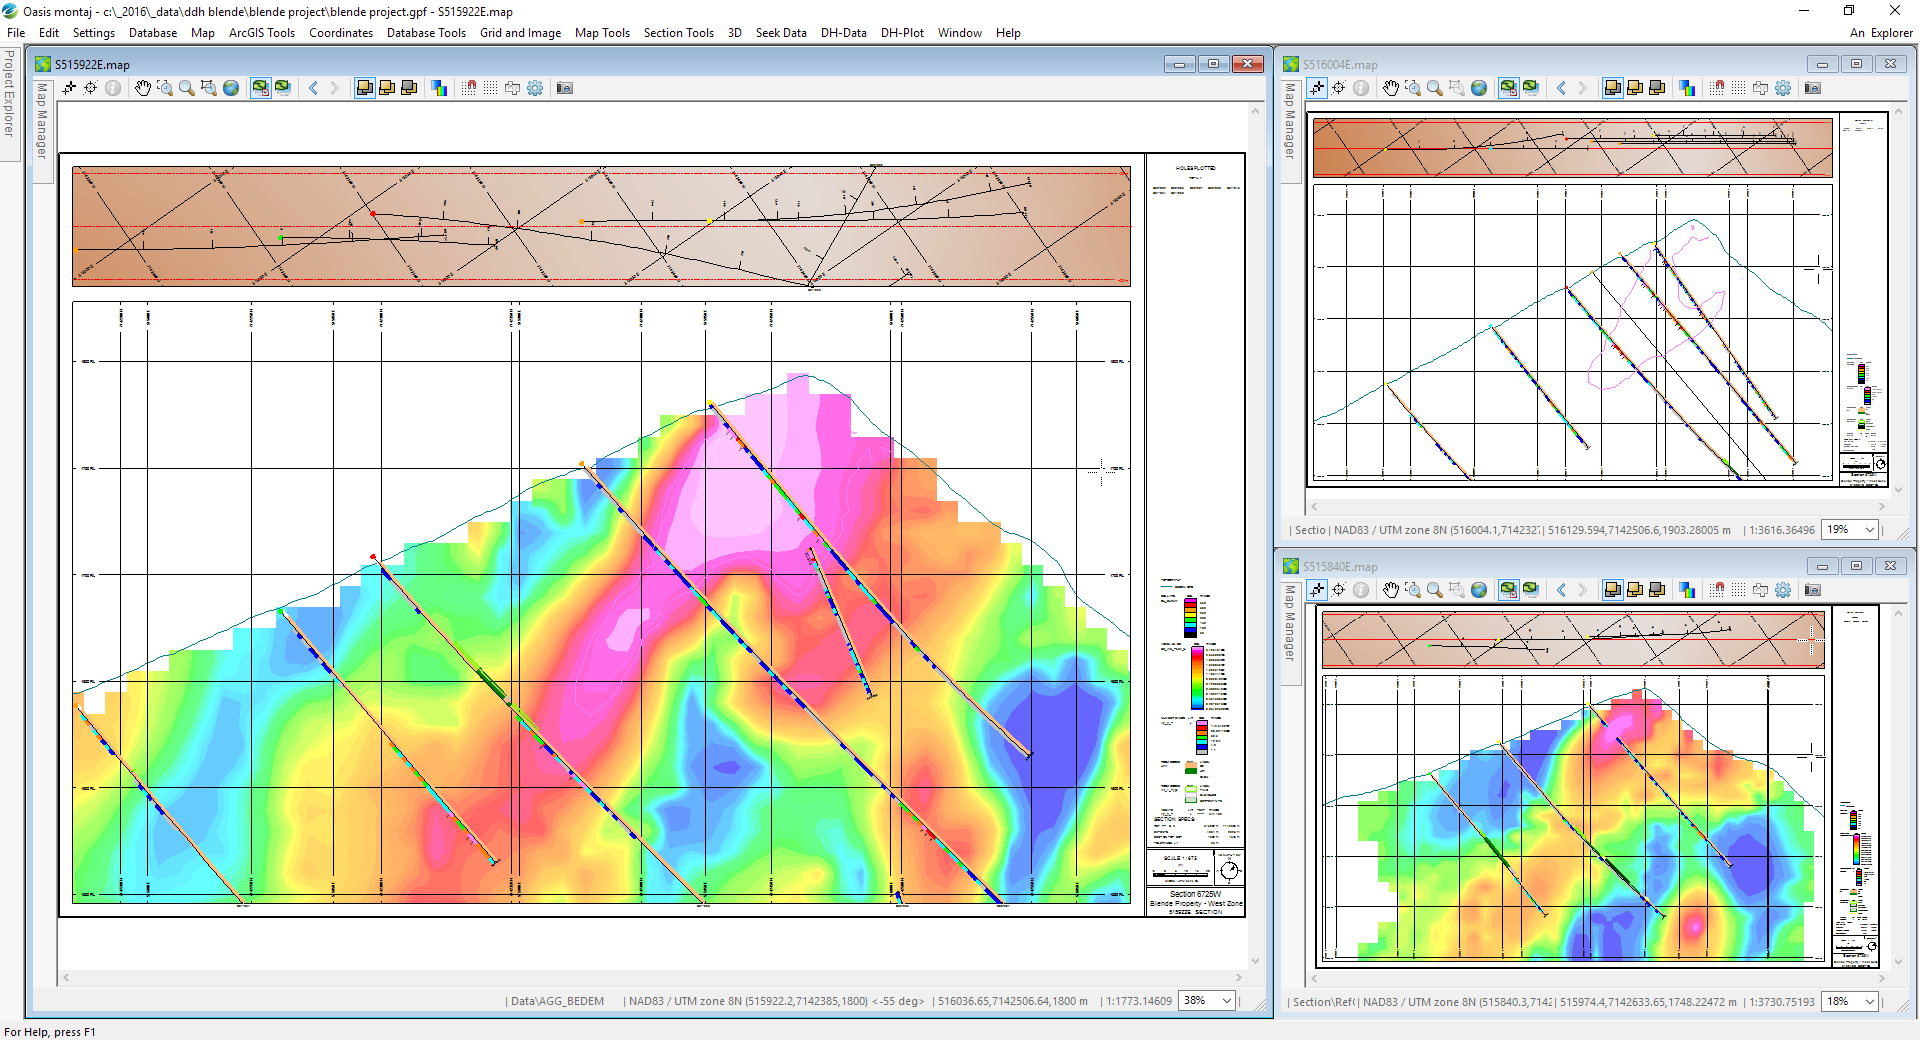The height and width of the screenshot is (1040, 1920).
Task: Click the globe full-map view icon in S515922E.map
Action: click(231, 88)
